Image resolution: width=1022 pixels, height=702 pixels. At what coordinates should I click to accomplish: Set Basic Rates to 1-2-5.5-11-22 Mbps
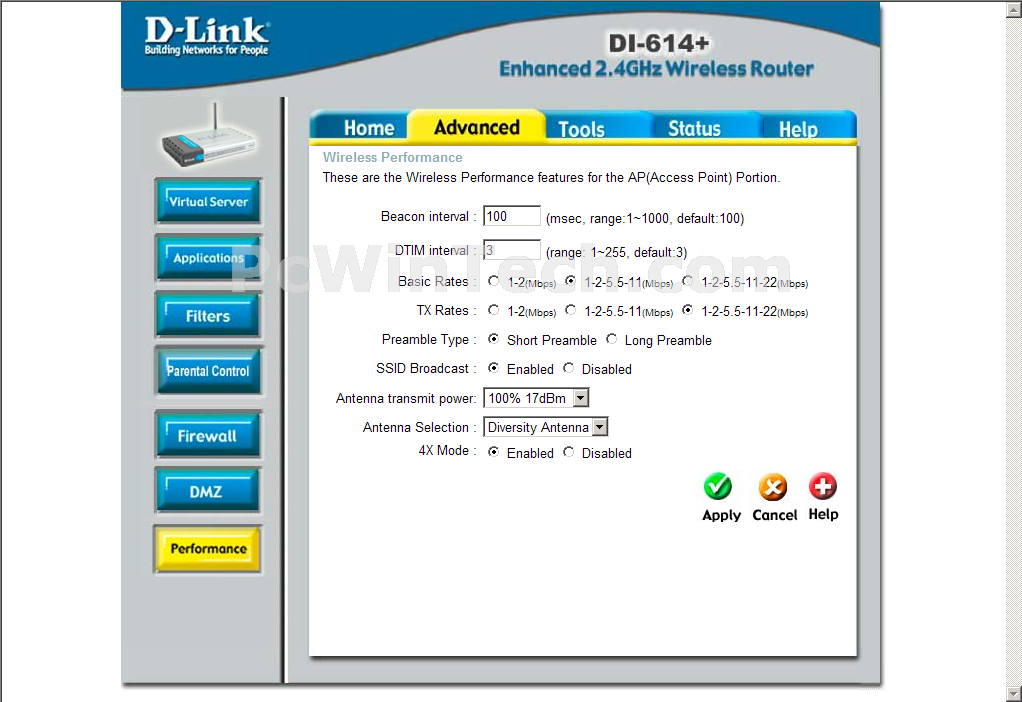(x=687, y=281)
